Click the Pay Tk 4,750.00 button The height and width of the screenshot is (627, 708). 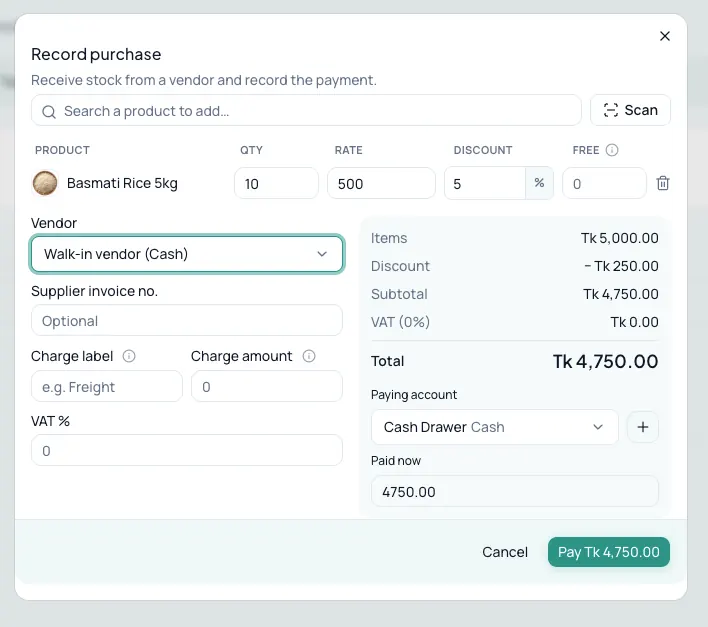tap(609, 552)
